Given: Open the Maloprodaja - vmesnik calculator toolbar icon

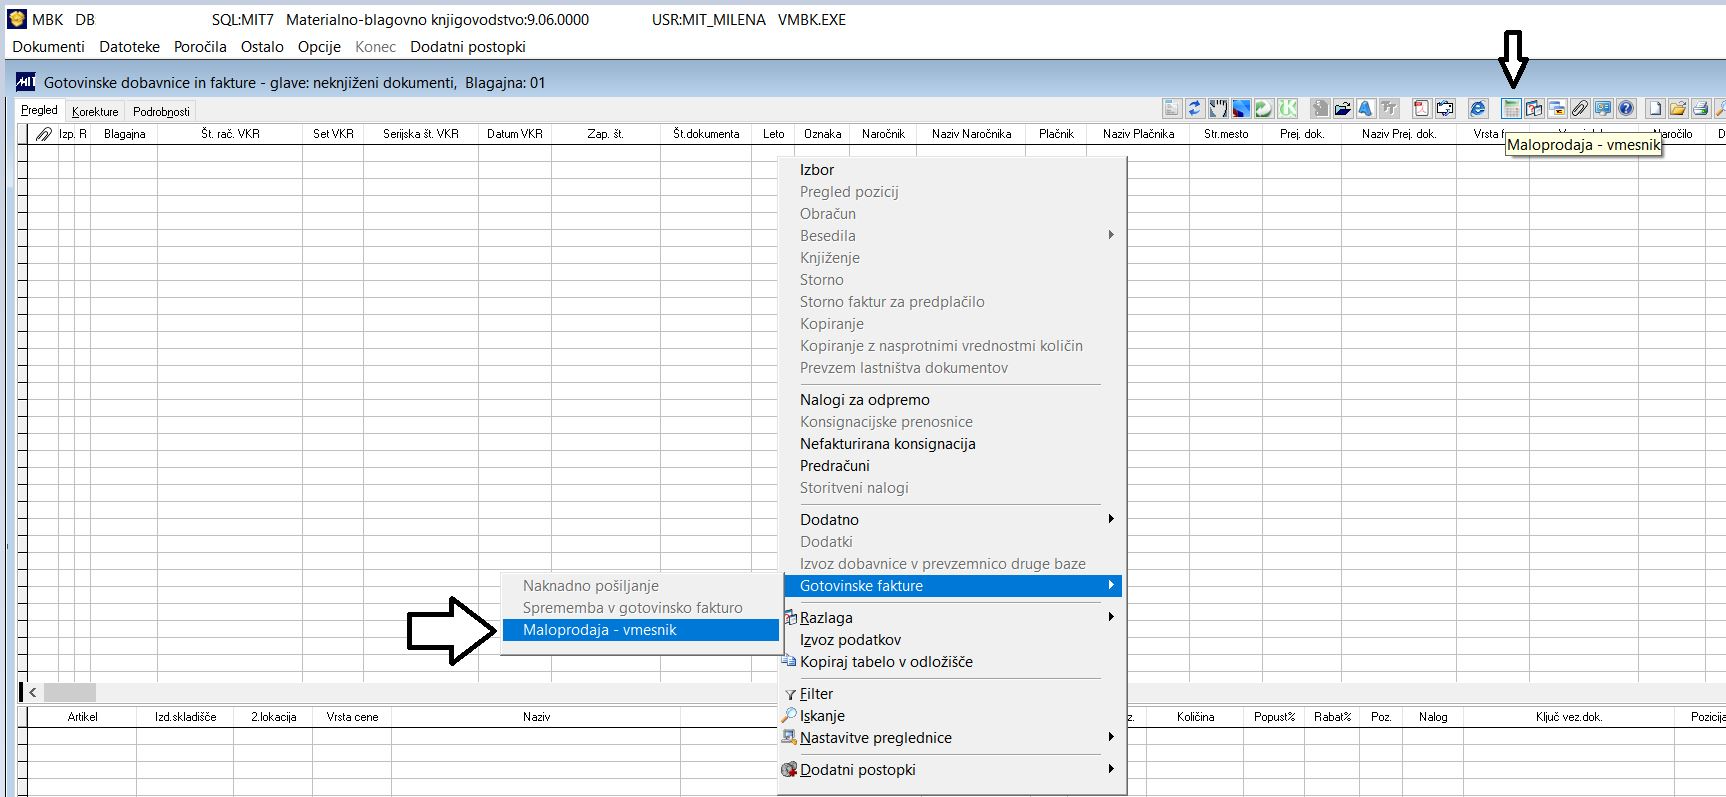Looking at the screenshot, I should [x=1511, y=109].
